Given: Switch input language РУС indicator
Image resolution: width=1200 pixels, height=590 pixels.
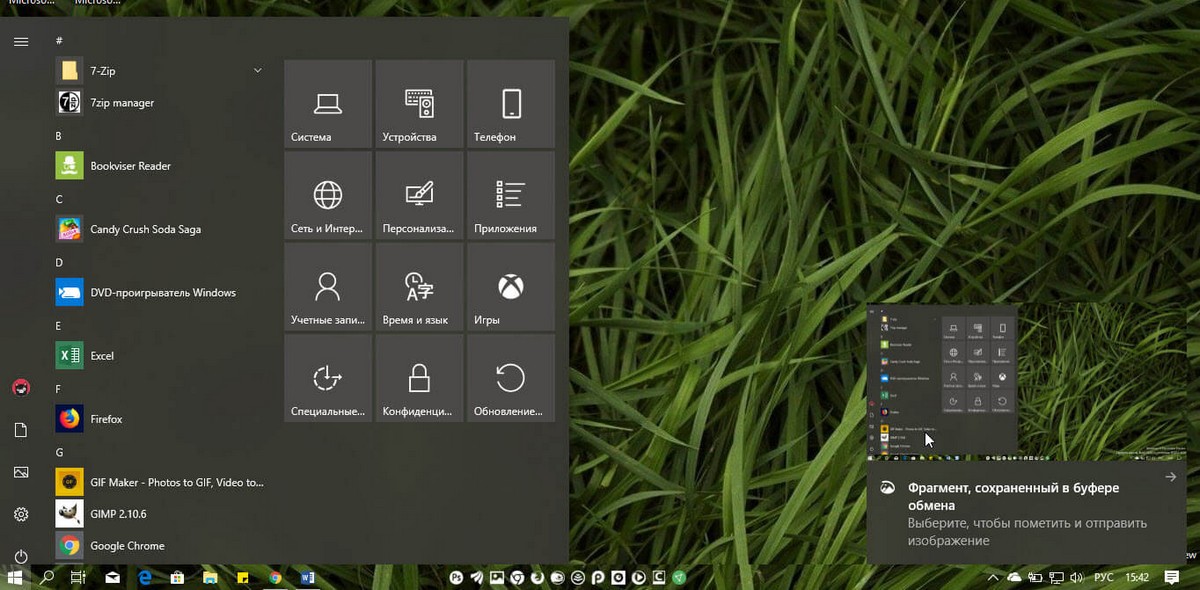Looking at the screenshot, I should (x=1105, y=577).
